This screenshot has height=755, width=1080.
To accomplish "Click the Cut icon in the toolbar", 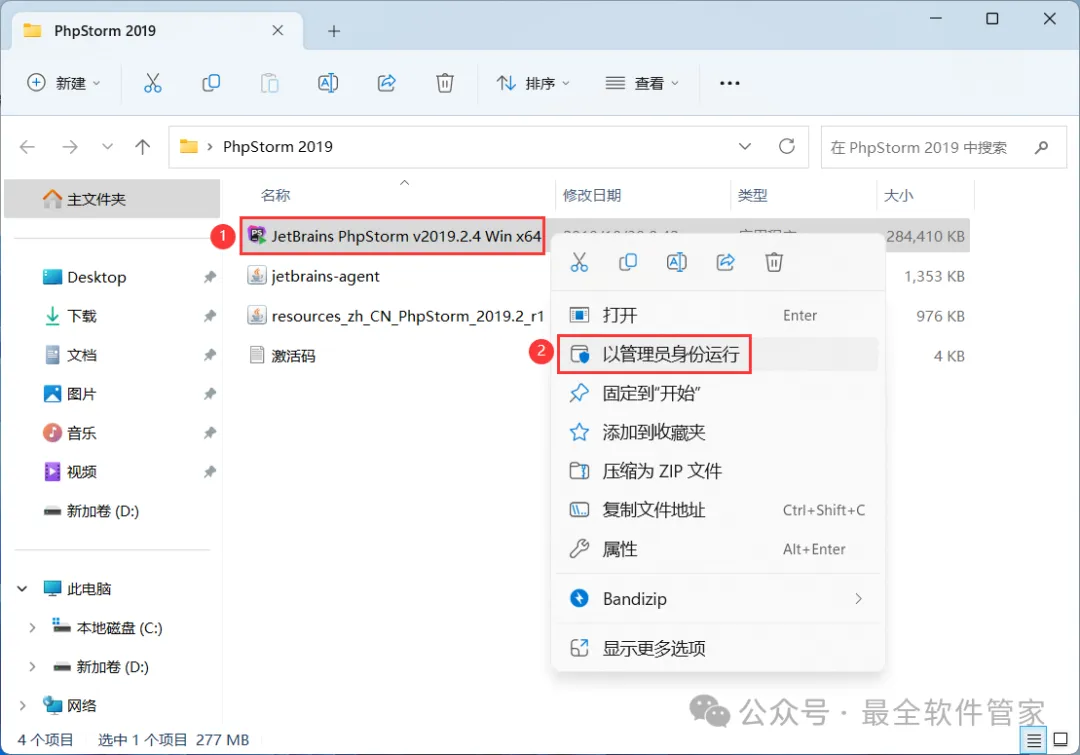I will pos(152,83).
